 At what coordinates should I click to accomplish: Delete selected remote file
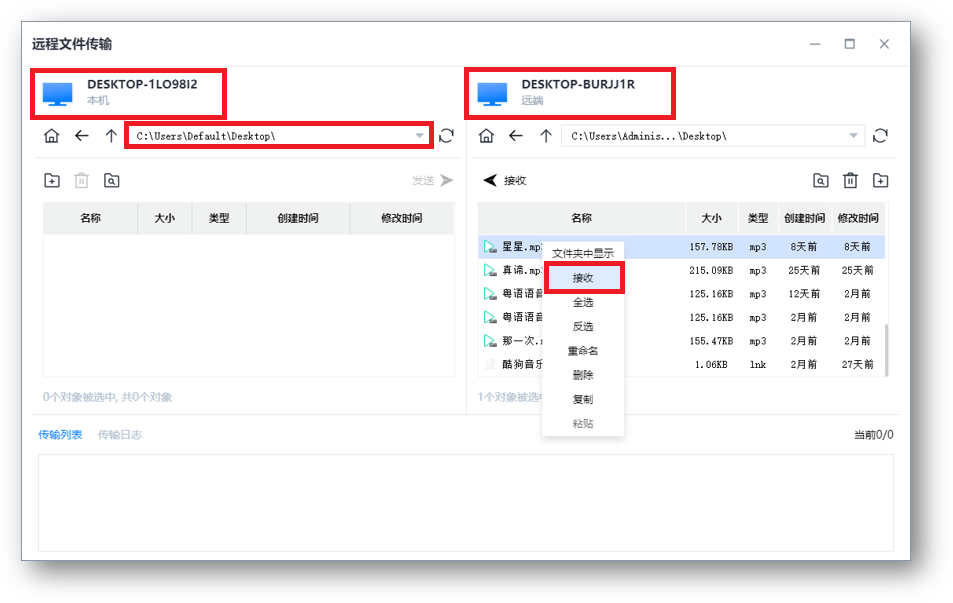click(x=850, y=181)
